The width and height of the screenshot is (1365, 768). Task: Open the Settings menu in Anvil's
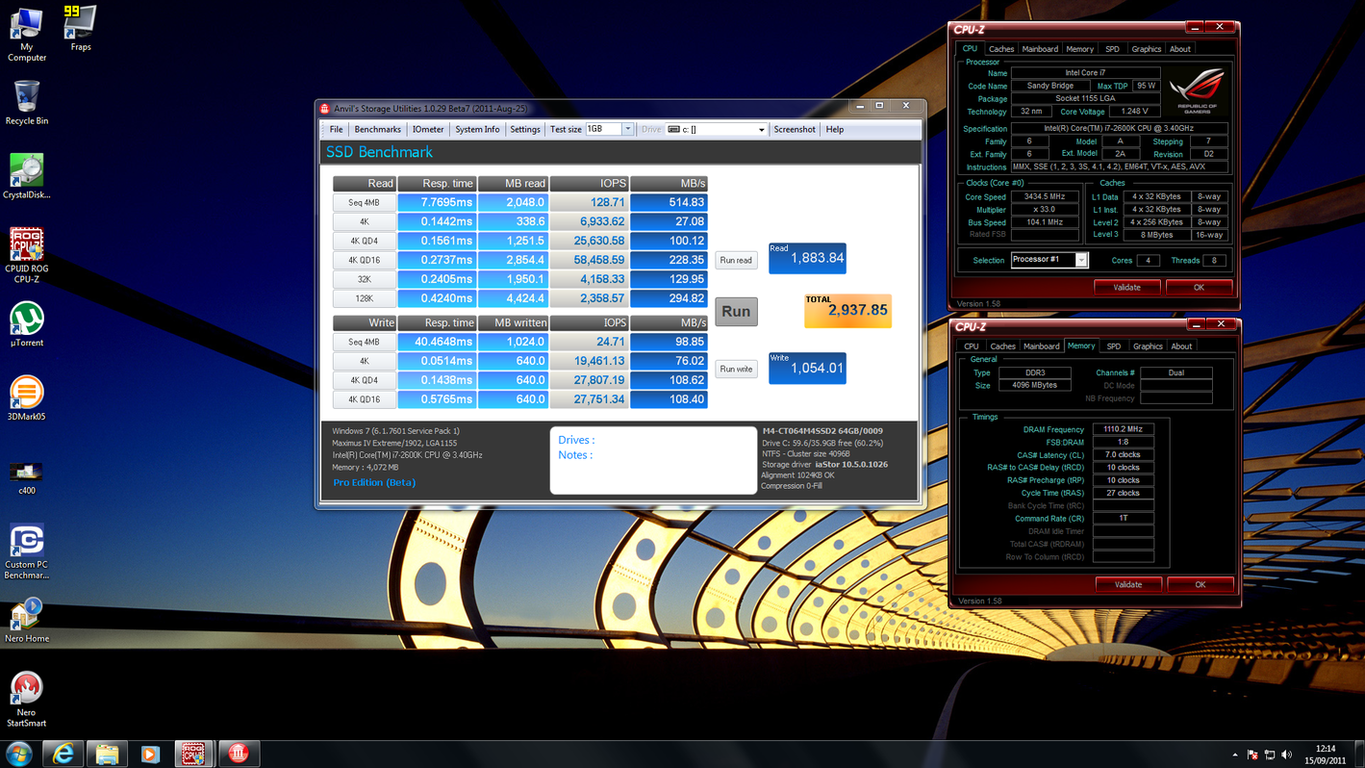525,129
